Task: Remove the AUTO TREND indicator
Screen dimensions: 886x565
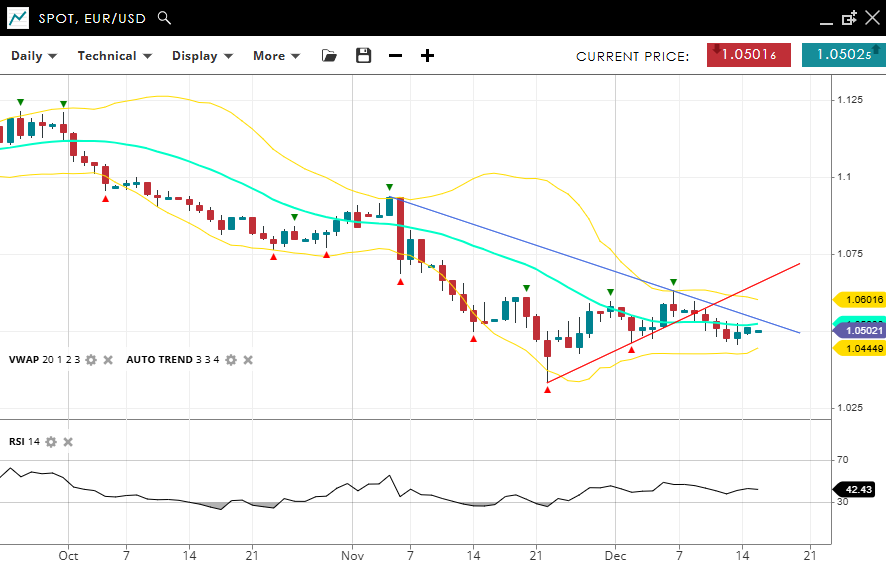Action: tap(248, 360)
